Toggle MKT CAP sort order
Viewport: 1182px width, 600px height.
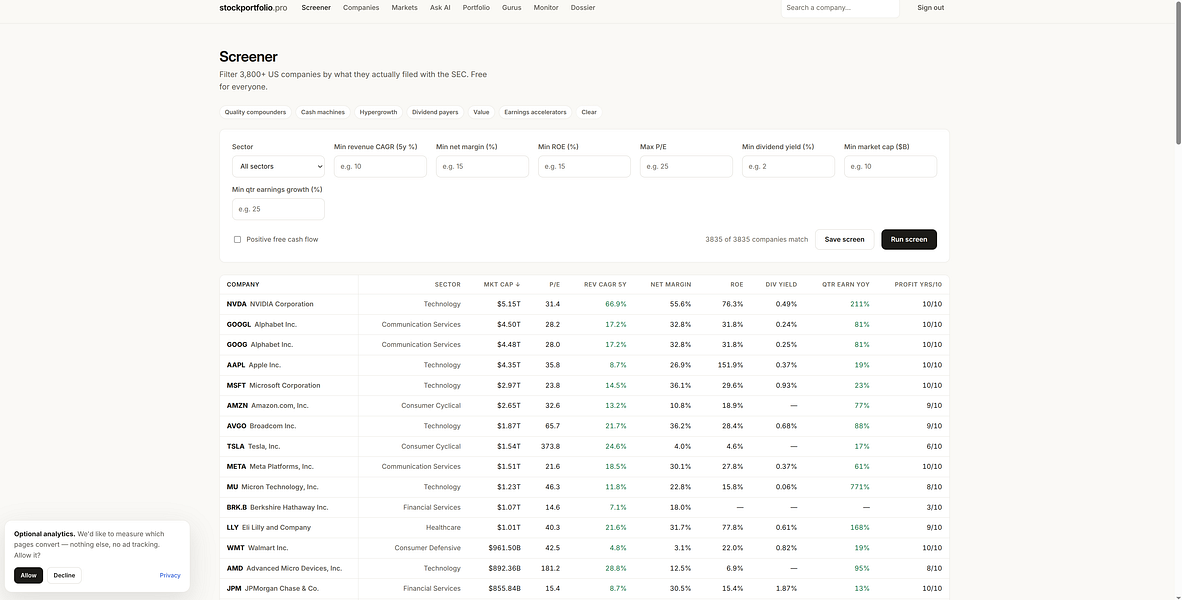tap(501, 285)
